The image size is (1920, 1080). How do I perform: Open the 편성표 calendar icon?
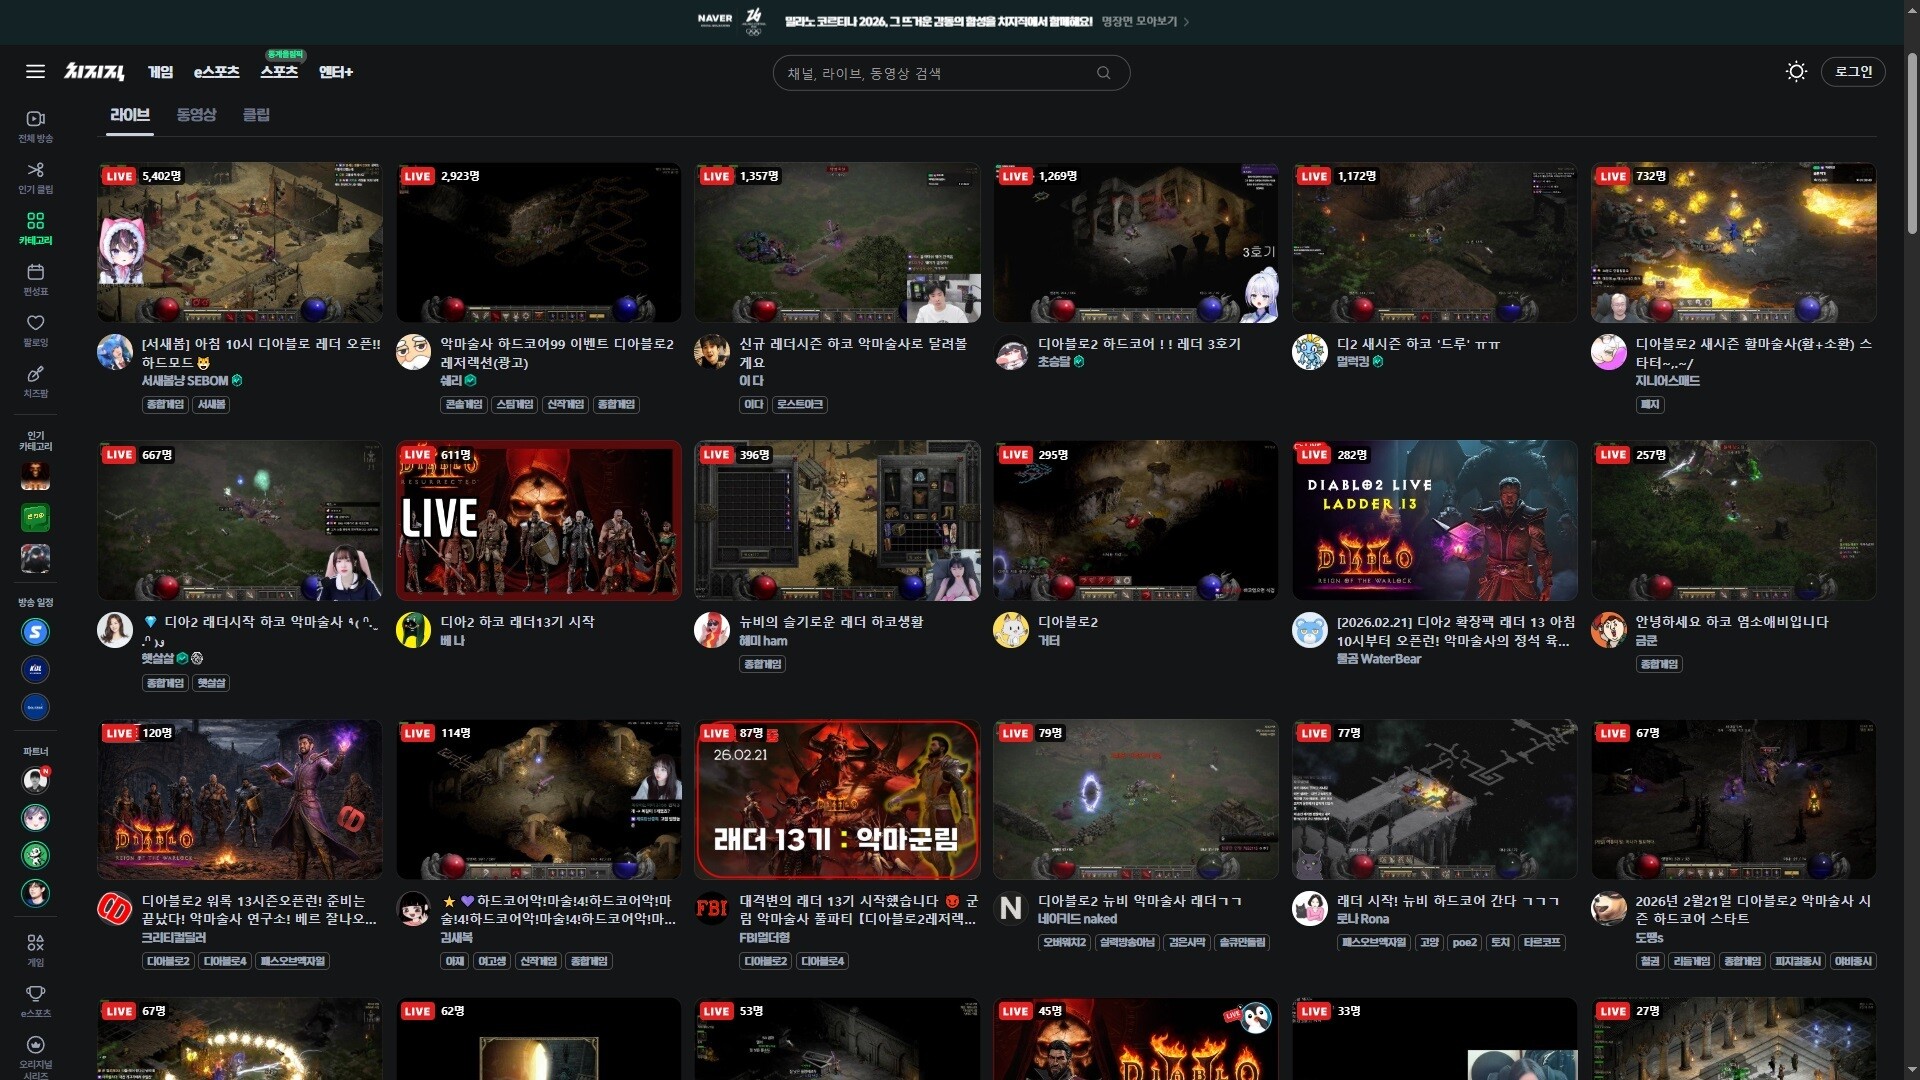click(35, 272)
